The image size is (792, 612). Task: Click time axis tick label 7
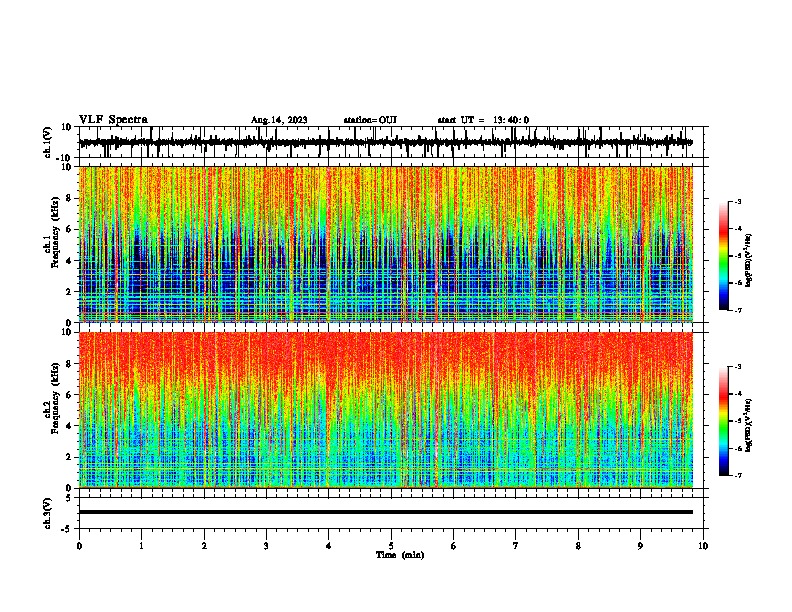[x=516, y=546]
